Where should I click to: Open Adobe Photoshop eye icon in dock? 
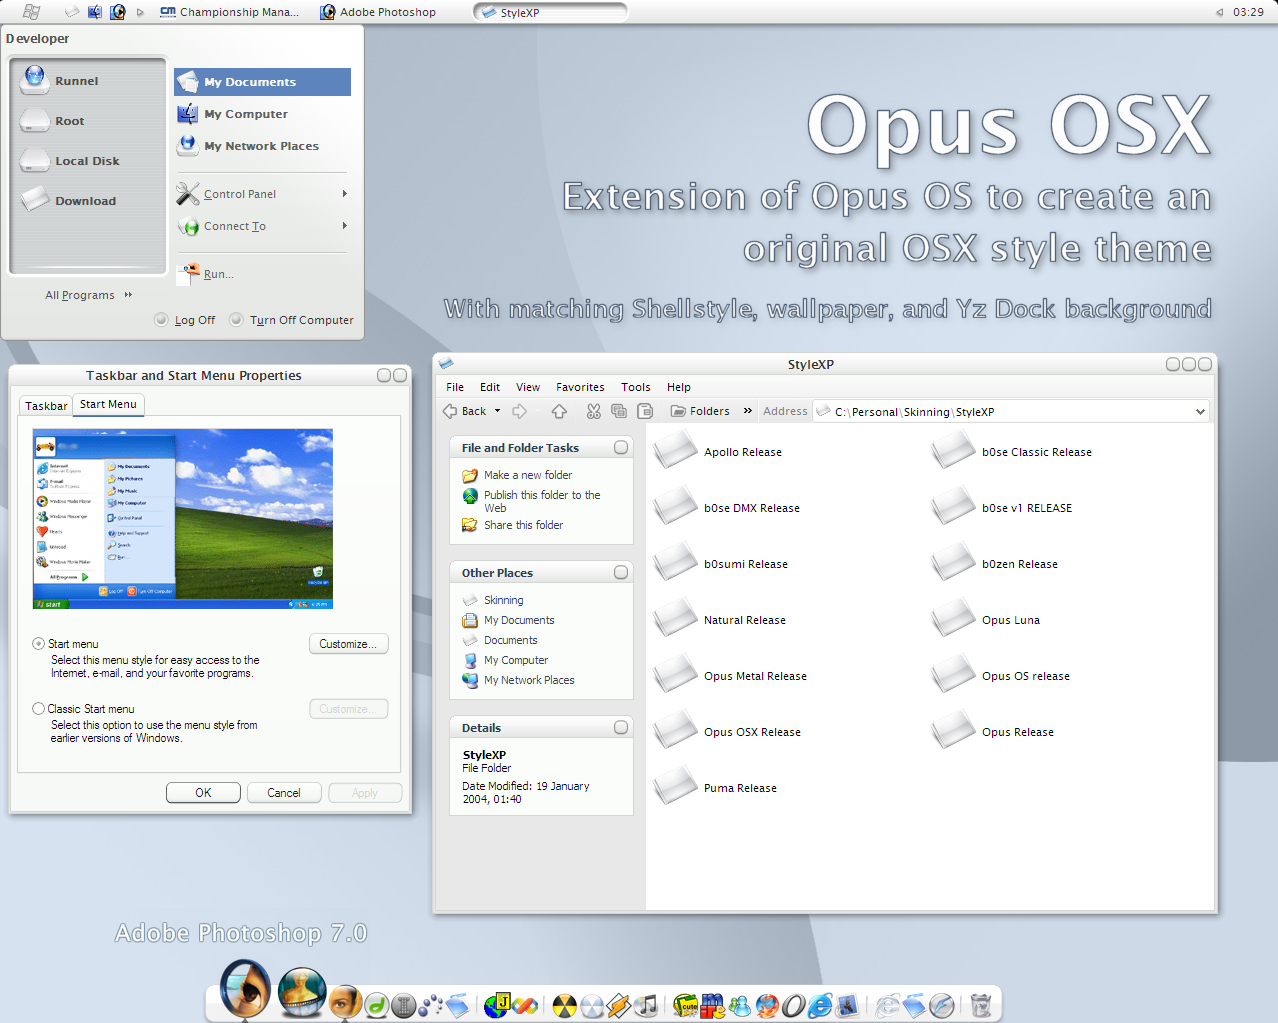tap(245, 988)
